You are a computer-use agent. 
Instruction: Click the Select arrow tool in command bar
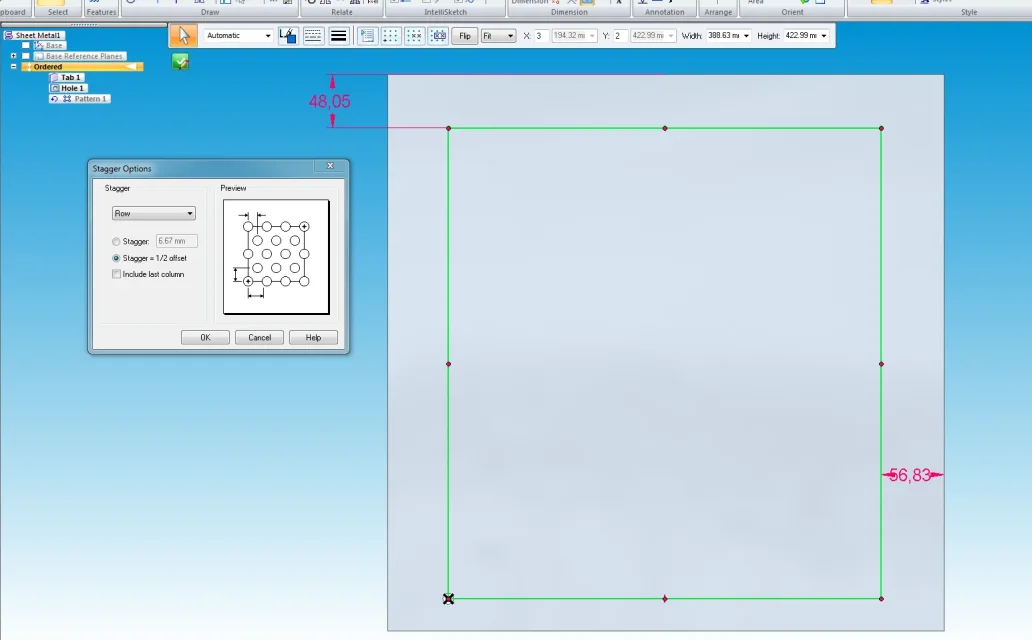[183, 36]
